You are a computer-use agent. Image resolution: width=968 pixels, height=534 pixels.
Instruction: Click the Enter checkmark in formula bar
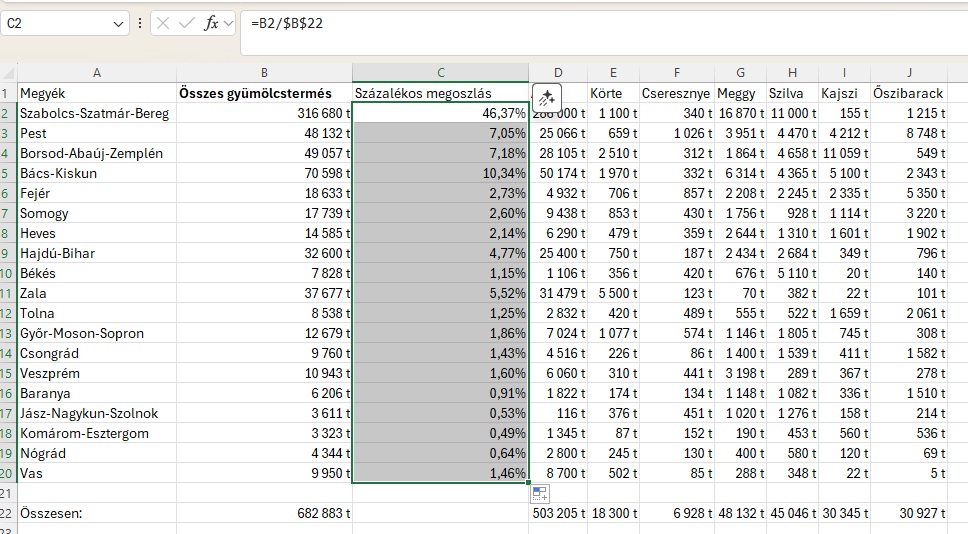tap(187, 23)
